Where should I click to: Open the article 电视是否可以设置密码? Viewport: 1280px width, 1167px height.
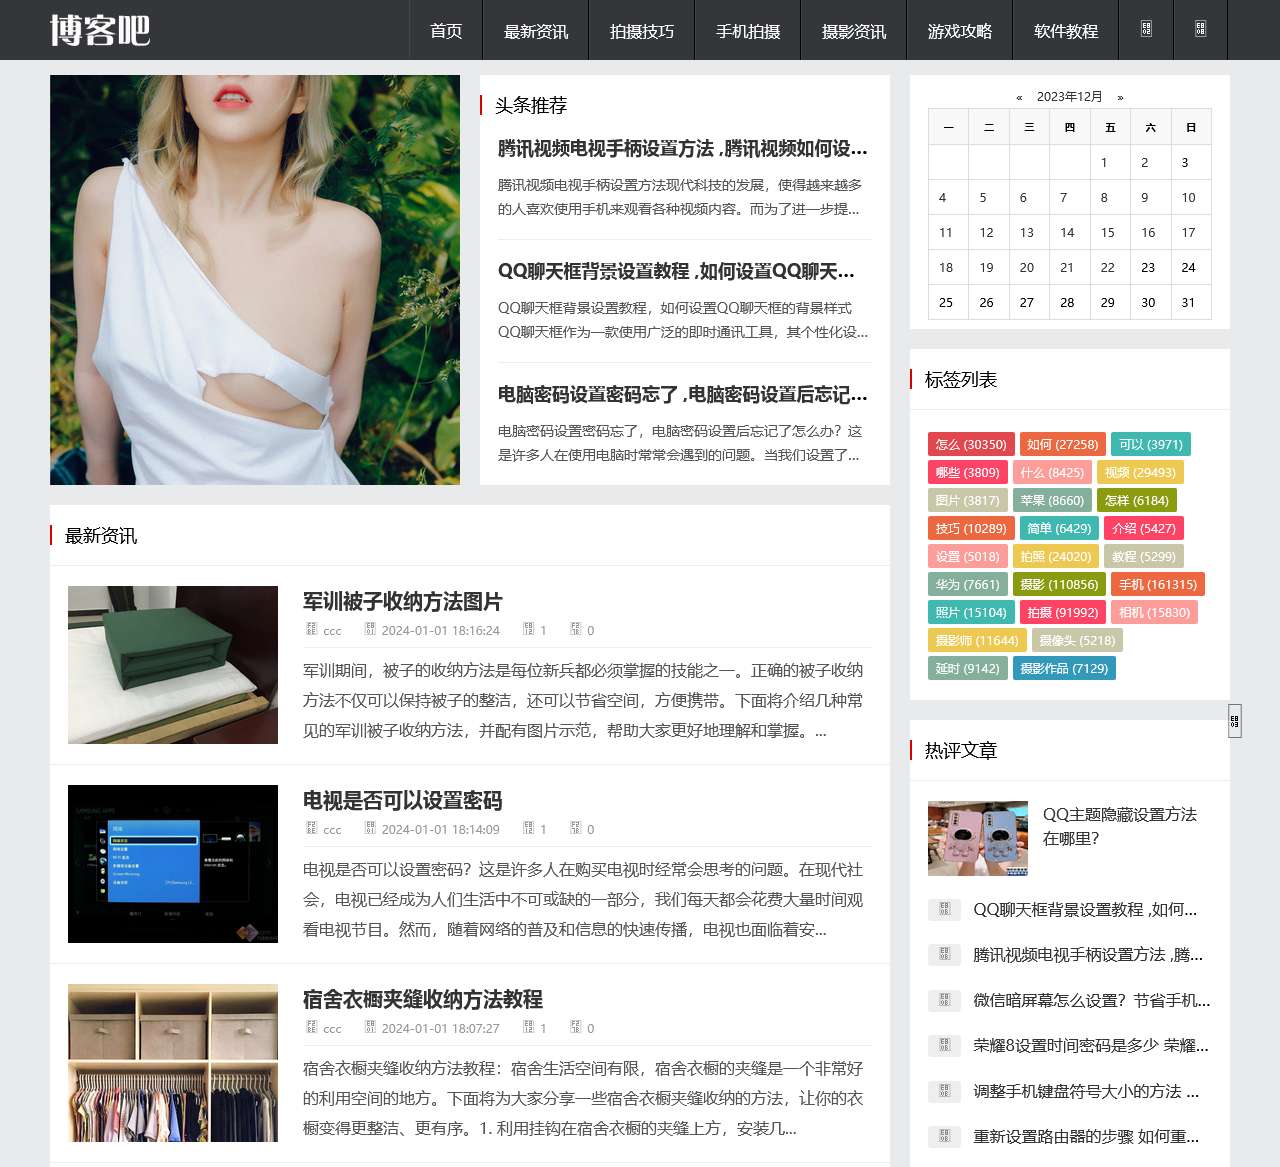402,801
